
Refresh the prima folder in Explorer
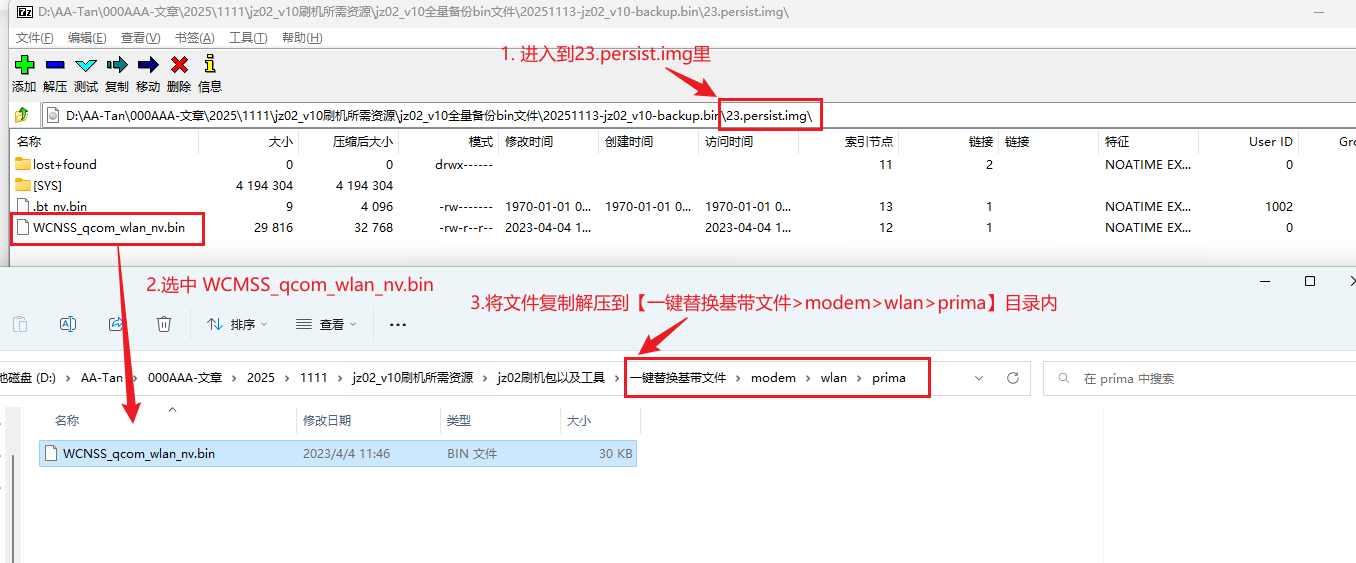click(x=1013, y=378)
